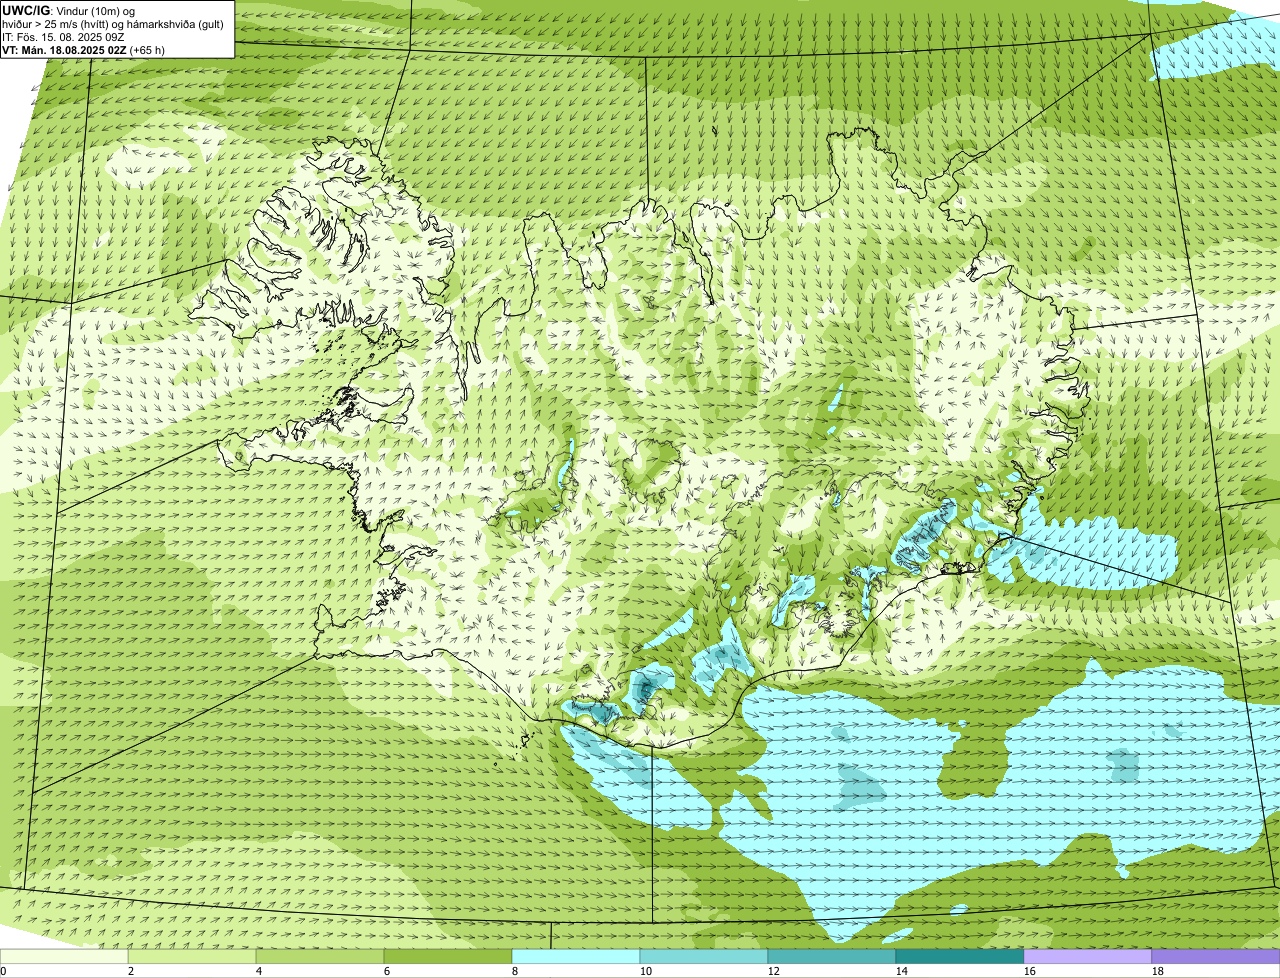Image resolution: width=1280 pixels, height=978 pixels.
Task: Click the '6' label on the color scale
Action: pos(387,971)
